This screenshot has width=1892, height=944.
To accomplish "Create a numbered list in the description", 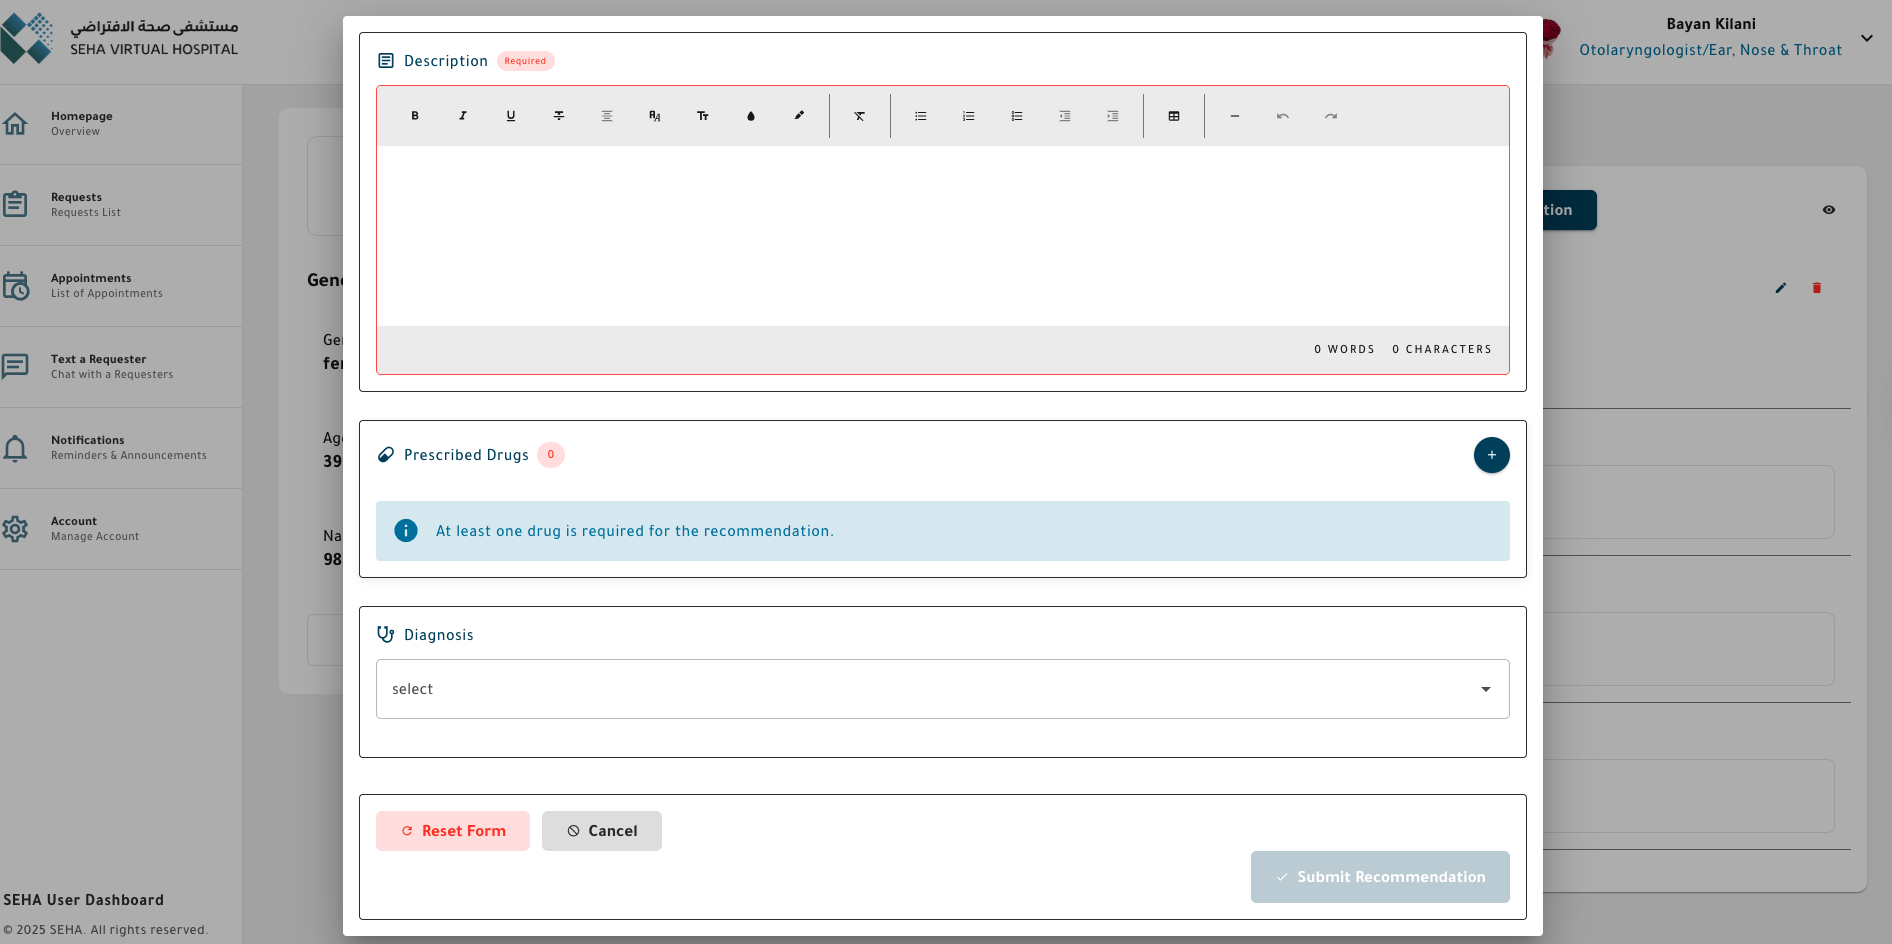I will tap(967, 116).
